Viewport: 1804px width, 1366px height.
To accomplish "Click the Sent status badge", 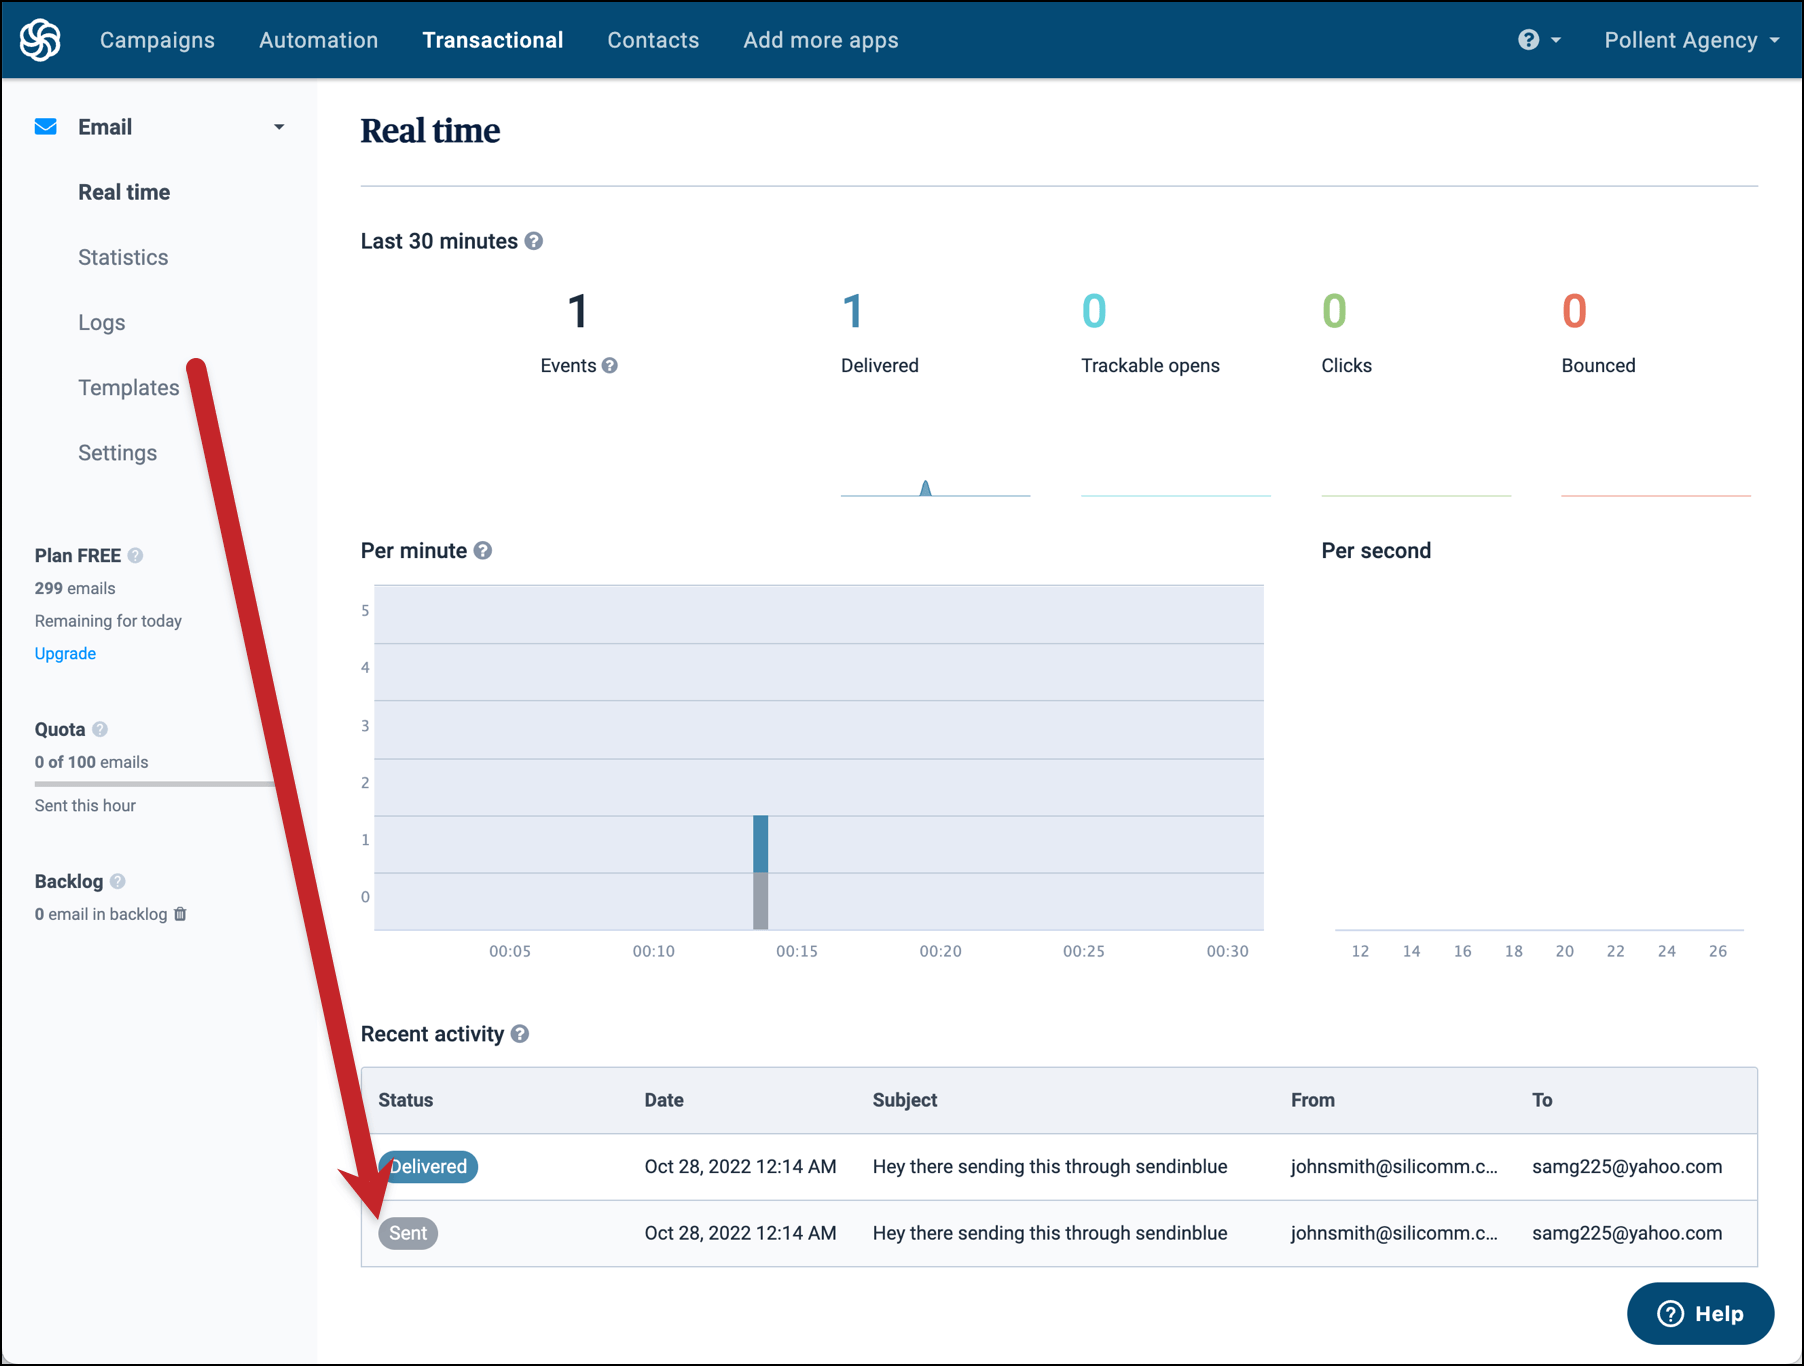I will coord(408,1233).
